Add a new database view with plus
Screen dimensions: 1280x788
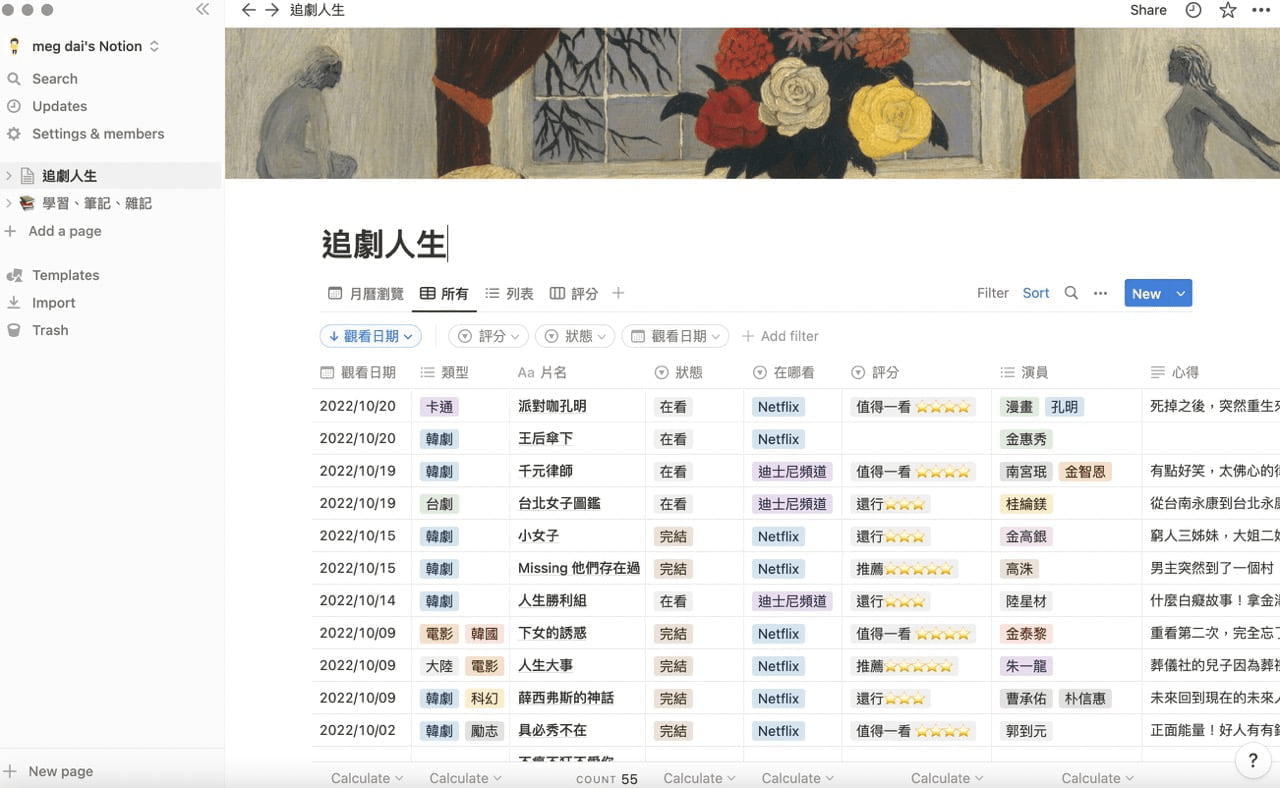pos(618,293)
